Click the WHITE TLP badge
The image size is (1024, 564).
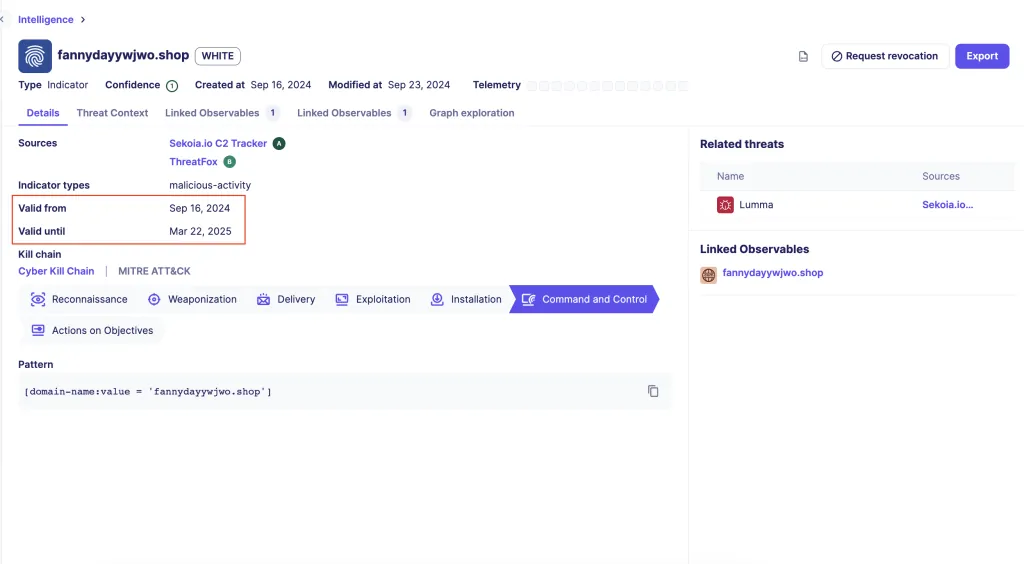(x=217, y=56)
